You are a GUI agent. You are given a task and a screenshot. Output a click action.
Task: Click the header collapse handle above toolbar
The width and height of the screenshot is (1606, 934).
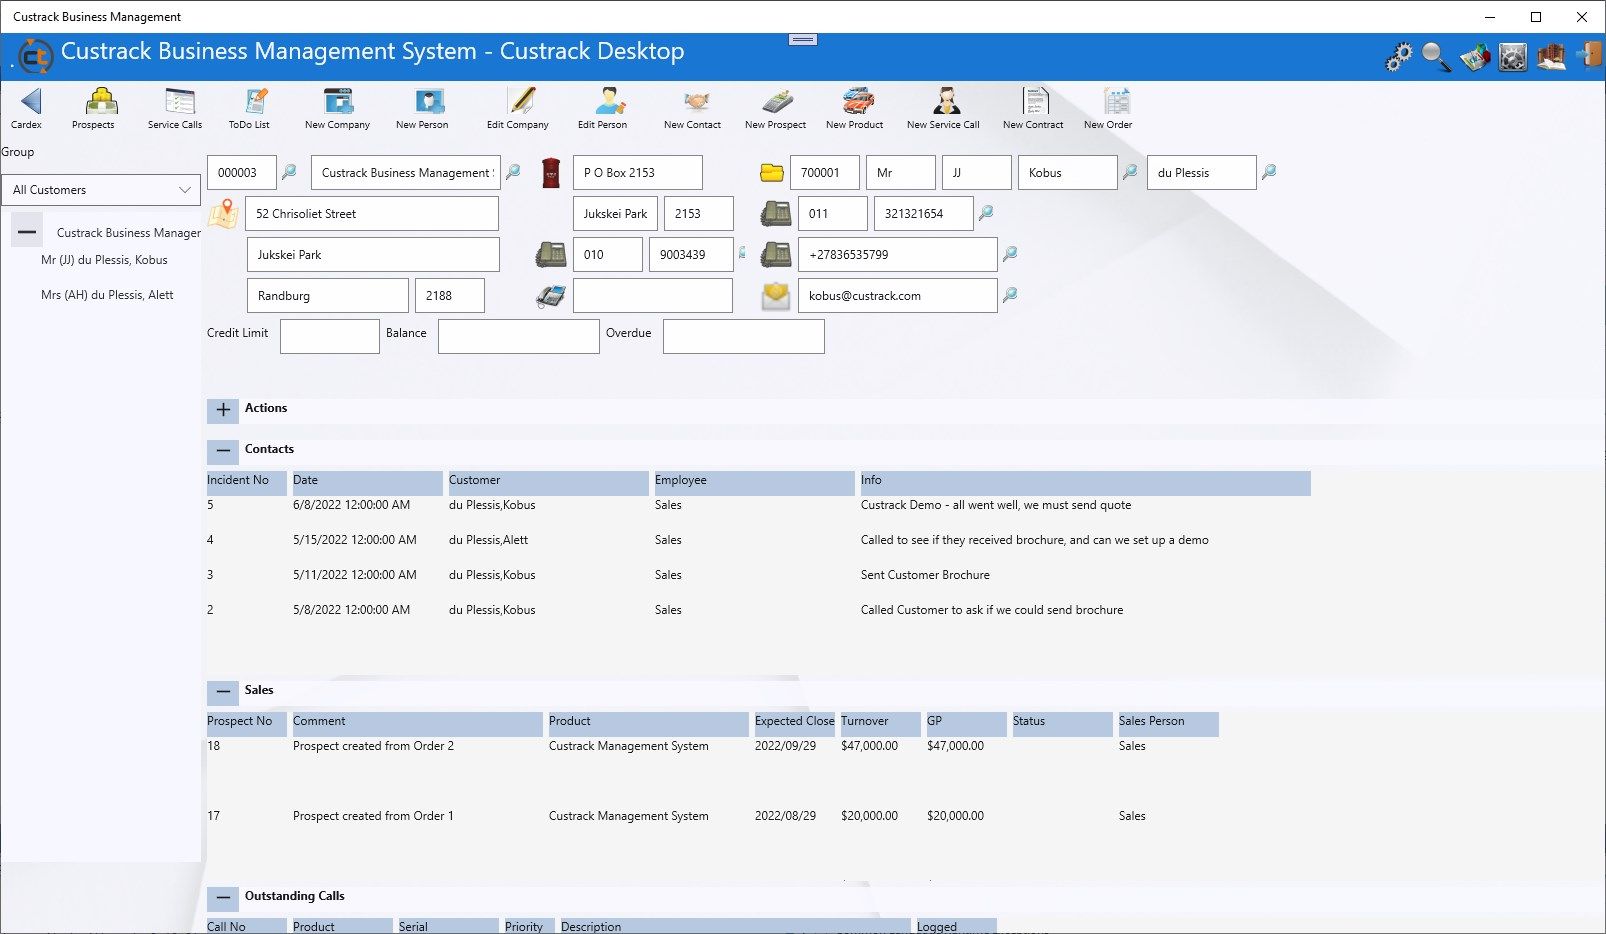803,39
